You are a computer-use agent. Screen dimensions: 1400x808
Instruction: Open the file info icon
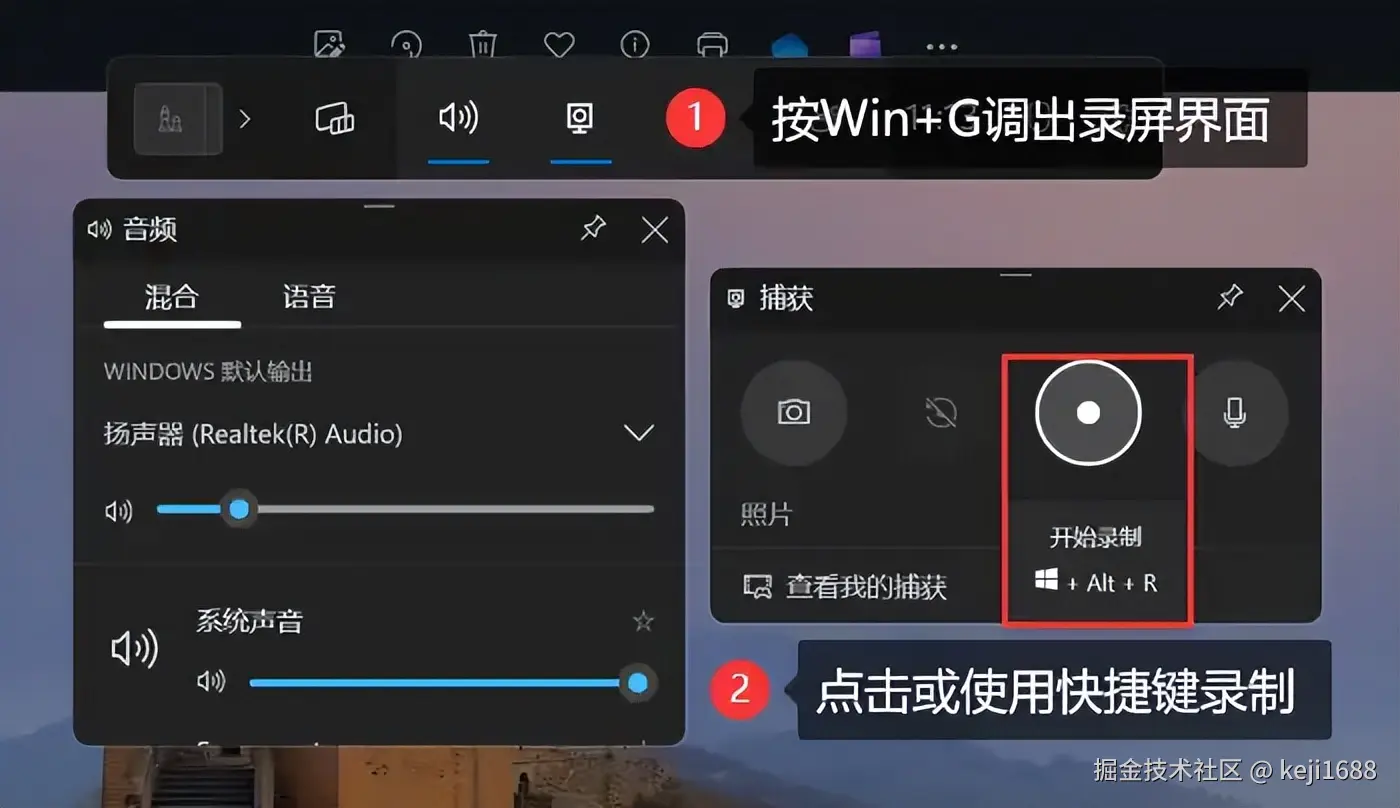(635, 45)
